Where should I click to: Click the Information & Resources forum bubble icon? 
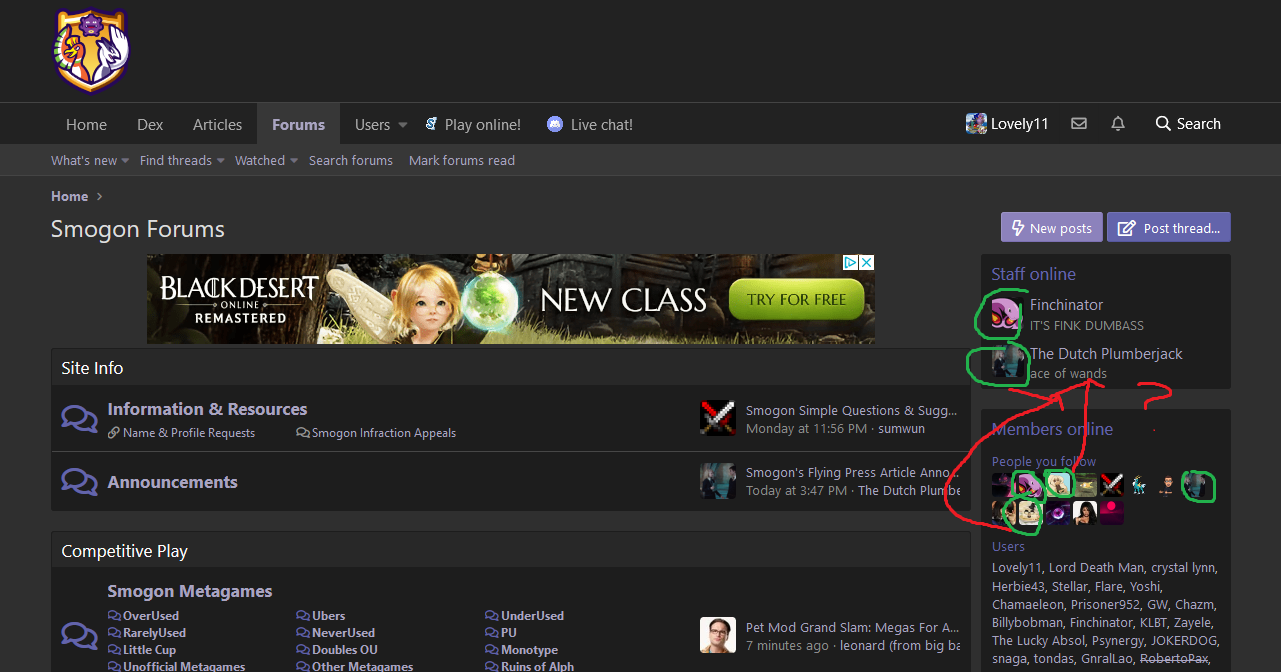coord(79,419)
